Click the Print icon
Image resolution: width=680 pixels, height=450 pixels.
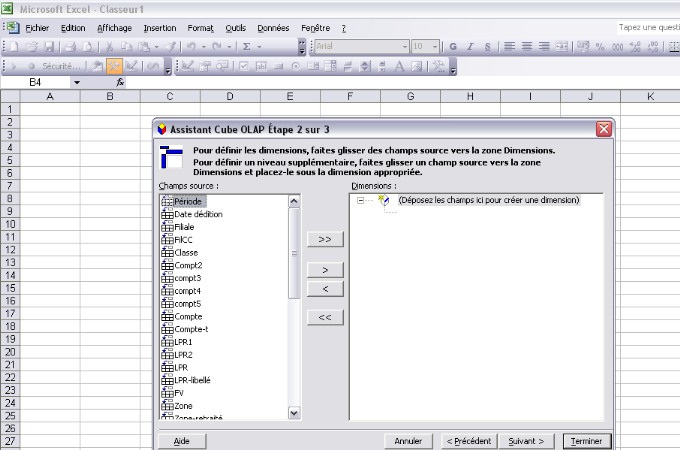(71, 46)
